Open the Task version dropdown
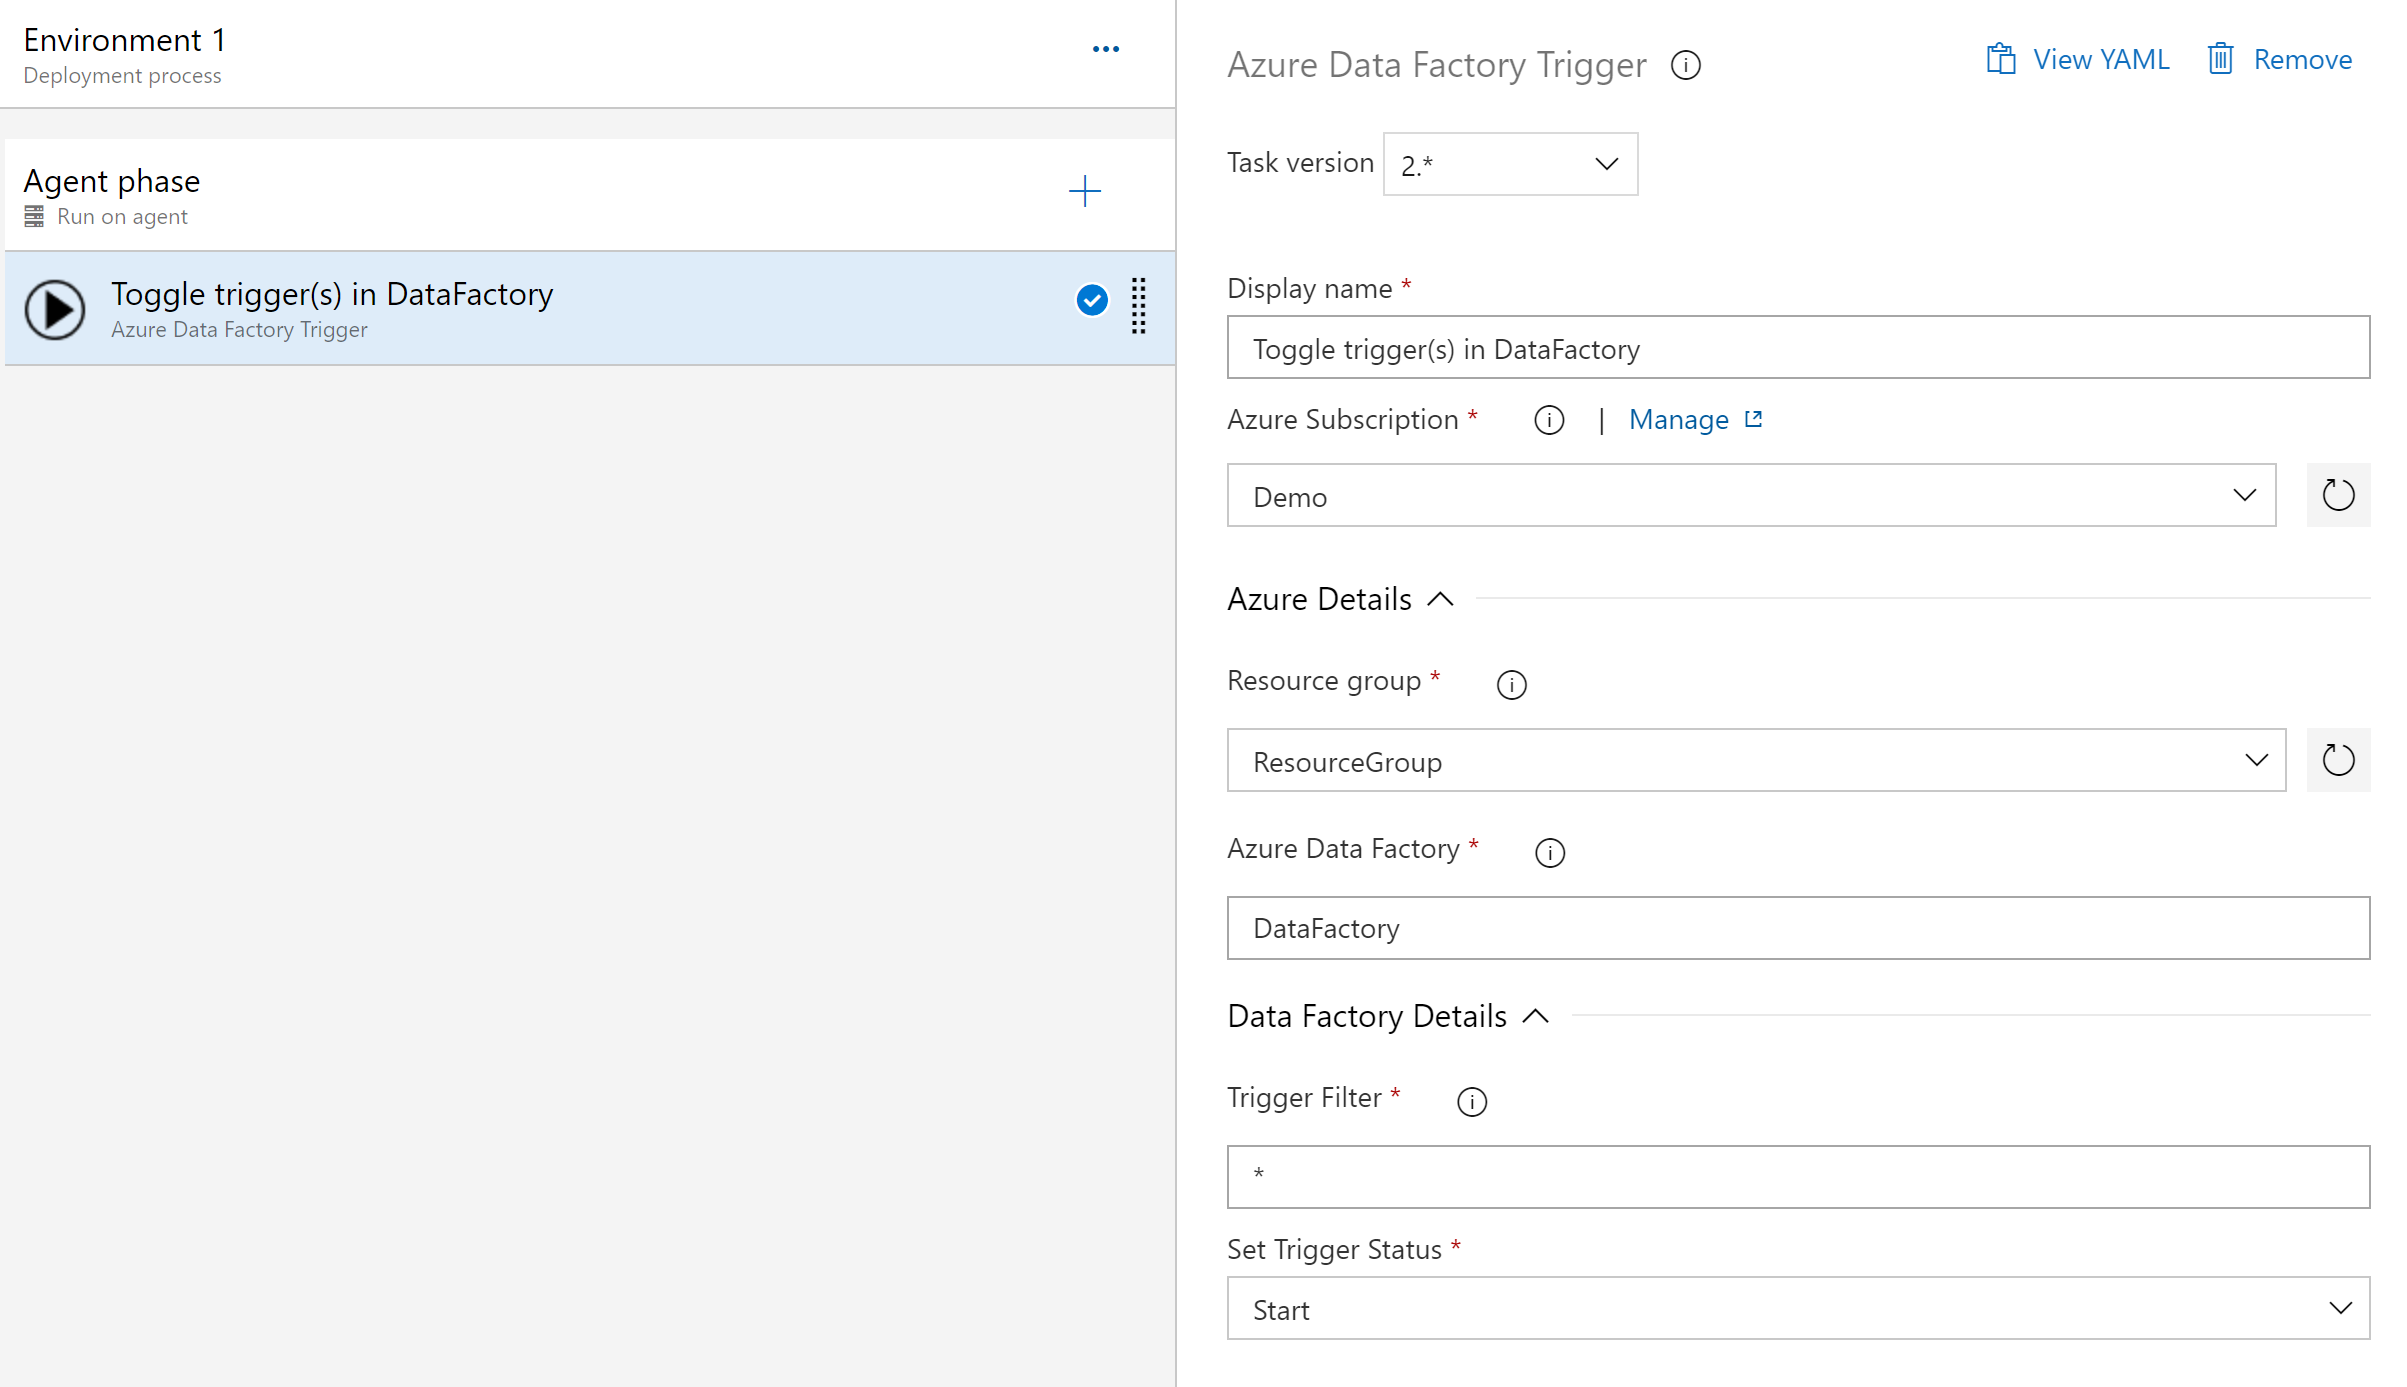The height and width of the screenshot is (1387, 2407). 1509,164
